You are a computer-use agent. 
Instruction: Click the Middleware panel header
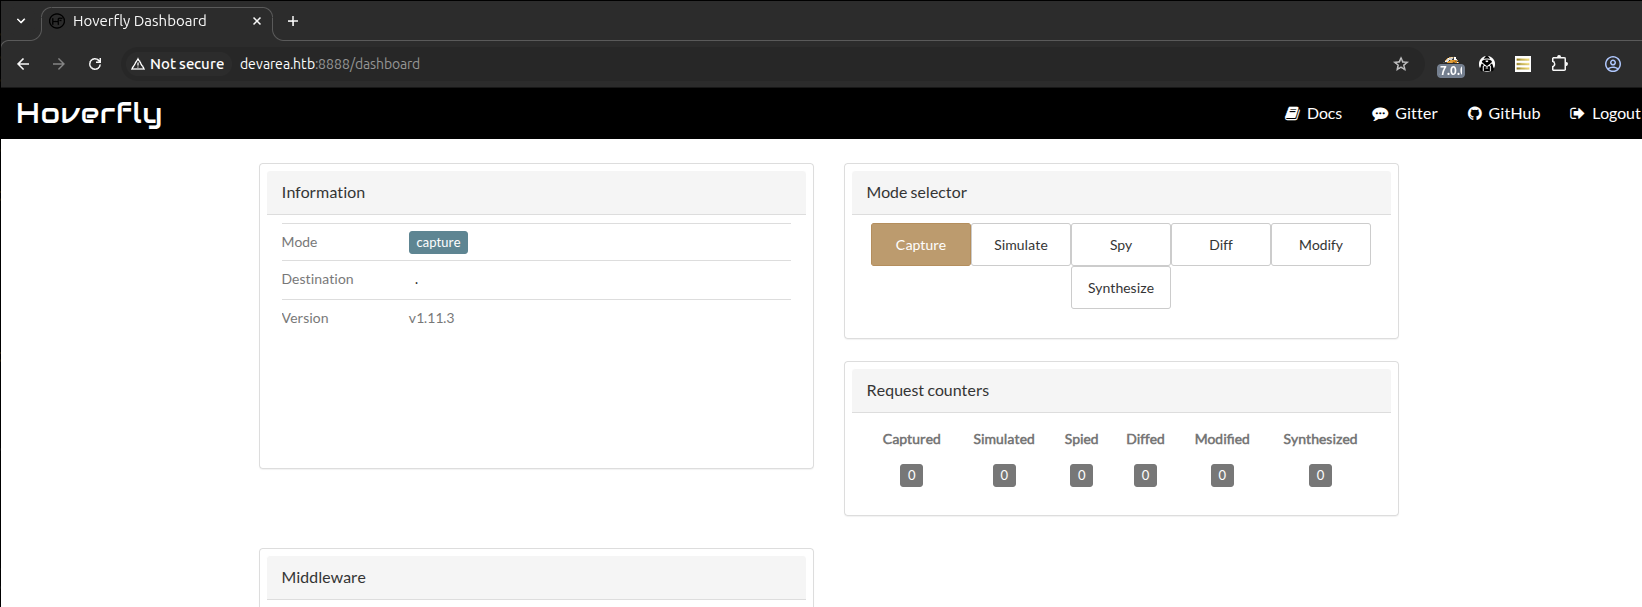coord(536,578)
